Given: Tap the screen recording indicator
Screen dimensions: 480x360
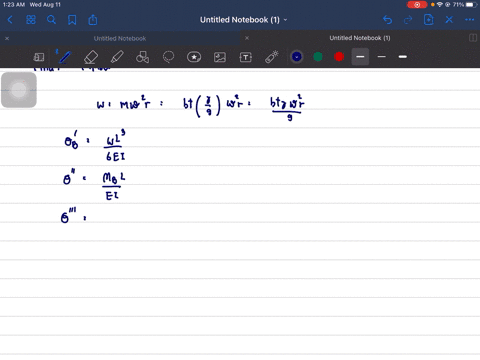Looking at the screenshot, I should click(x=417, y=5).
